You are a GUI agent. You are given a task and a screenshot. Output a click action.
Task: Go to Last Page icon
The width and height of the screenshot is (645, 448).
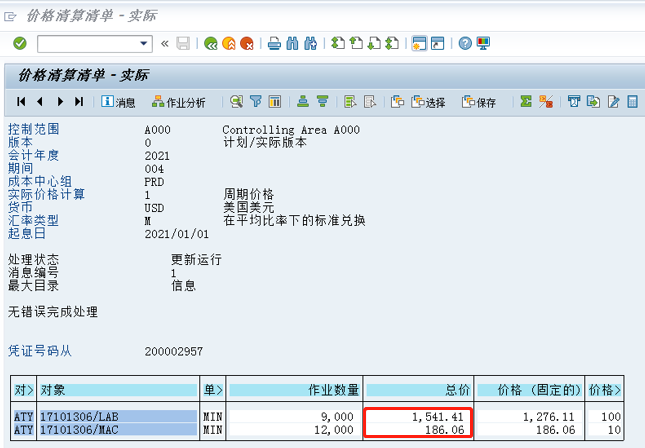click(x=392, y=43)
